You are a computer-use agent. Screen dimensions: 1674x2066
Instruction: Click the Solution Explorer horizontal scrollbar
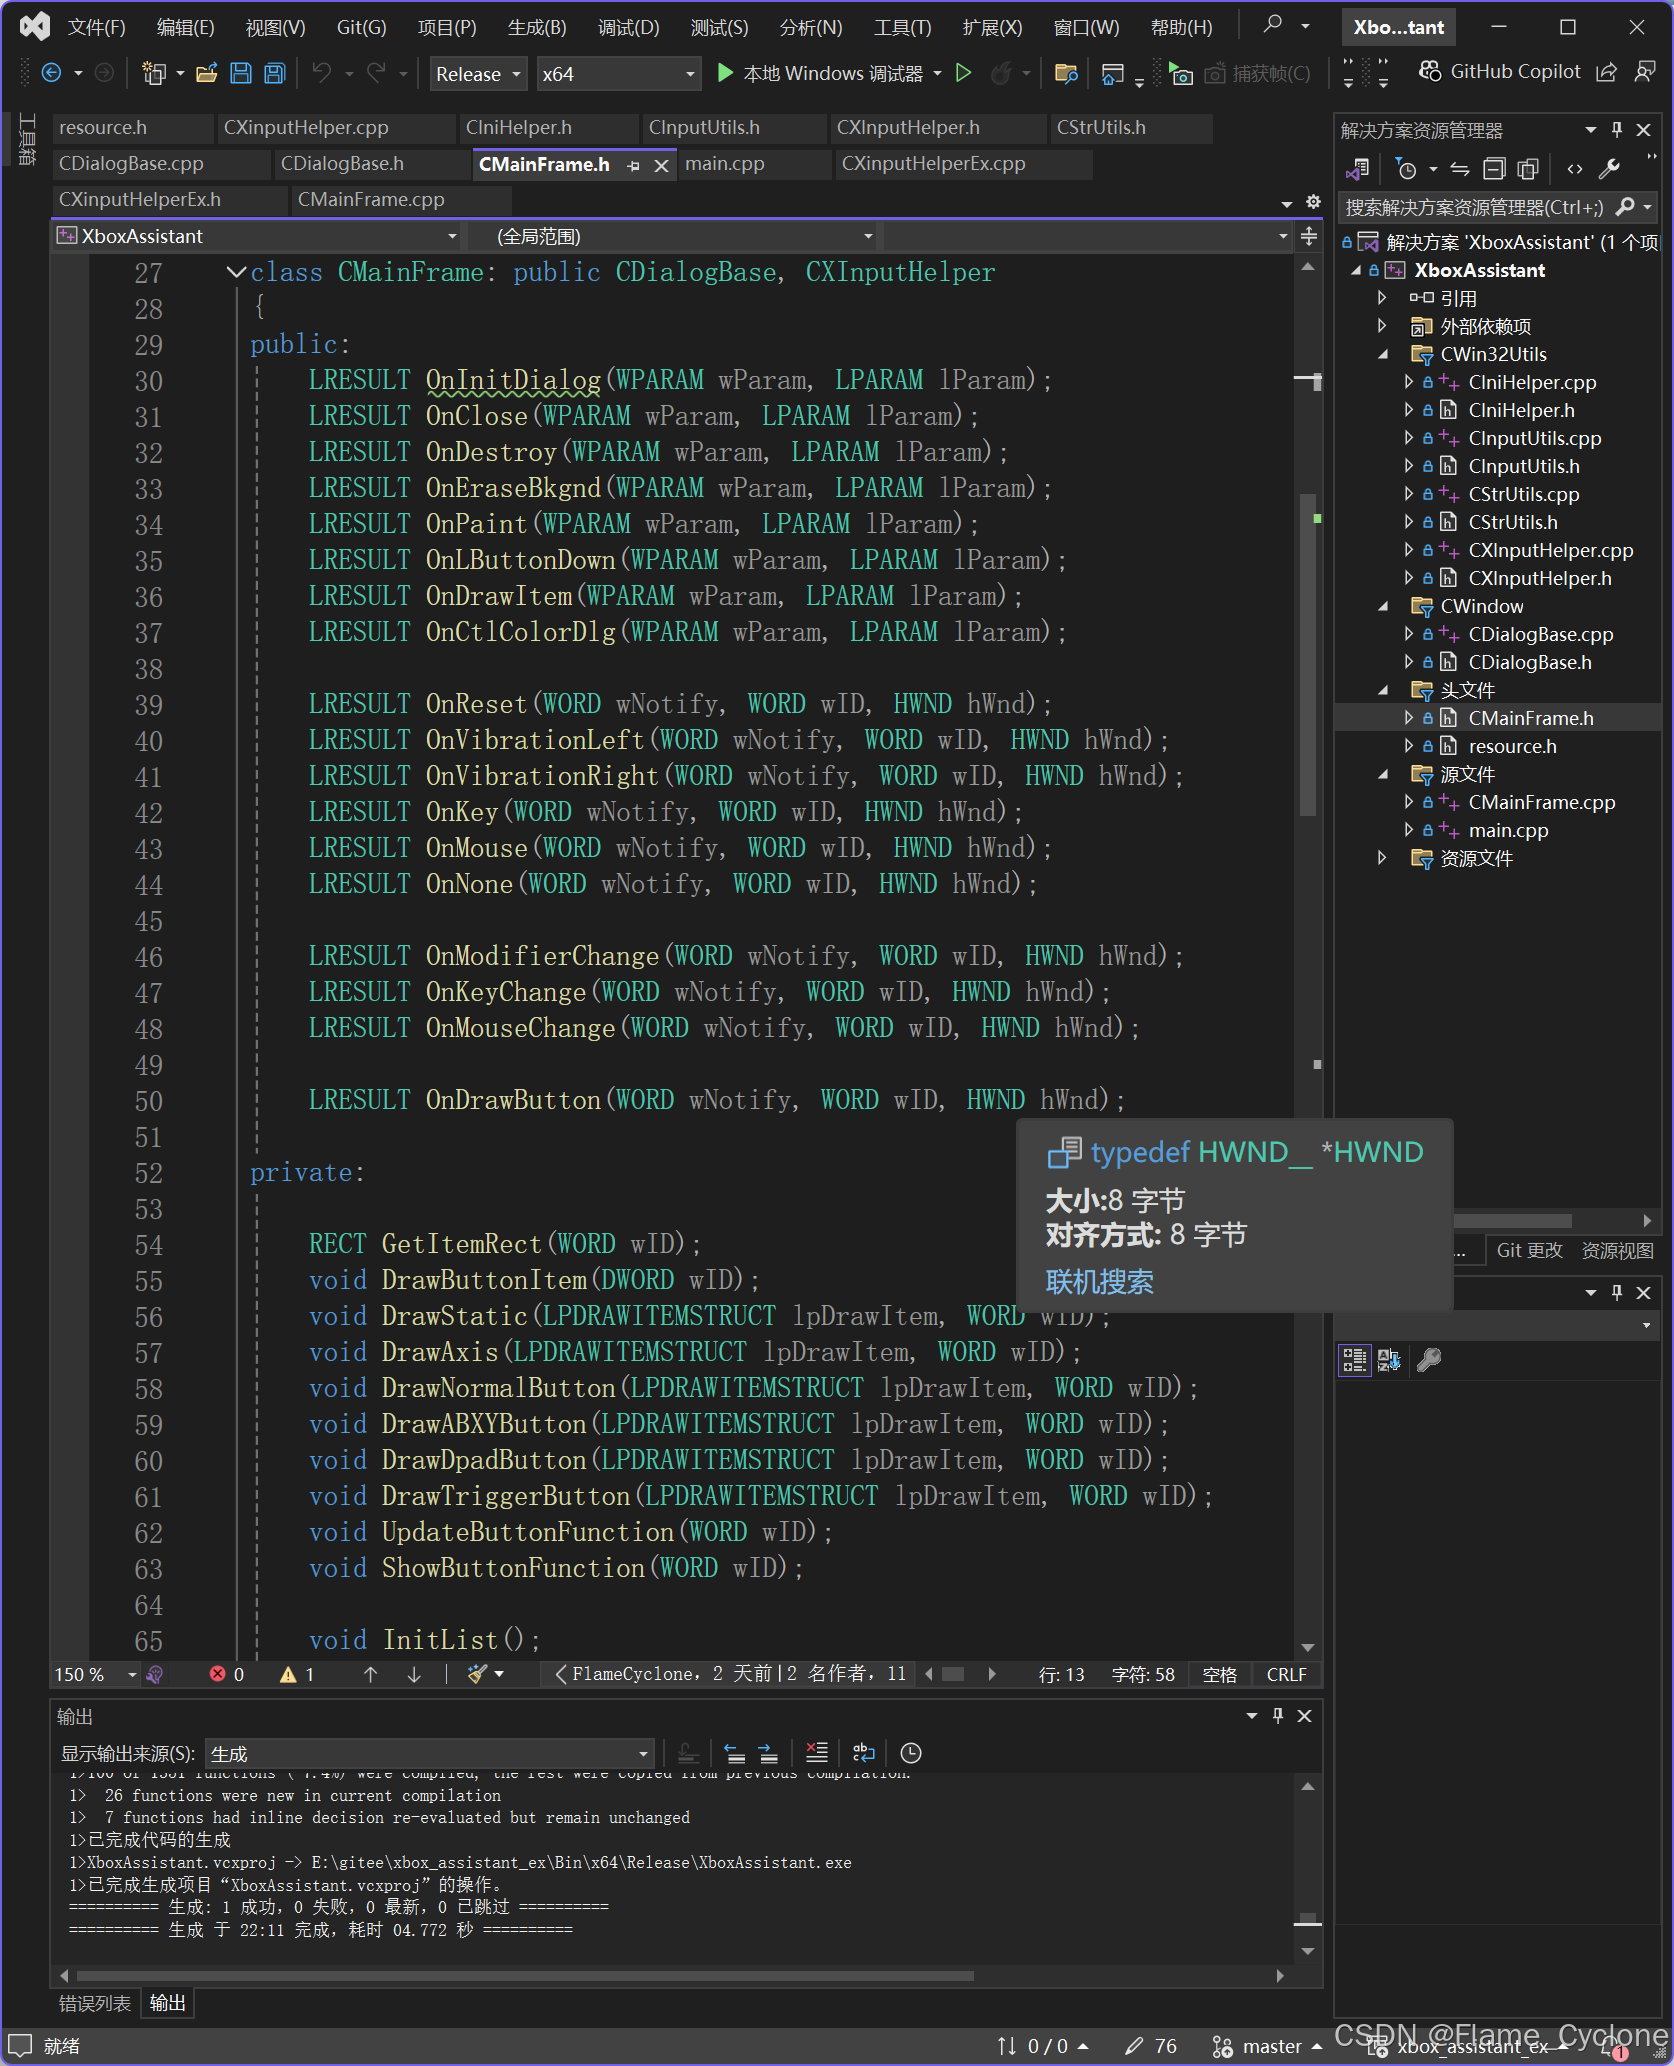[1513, 1221]
